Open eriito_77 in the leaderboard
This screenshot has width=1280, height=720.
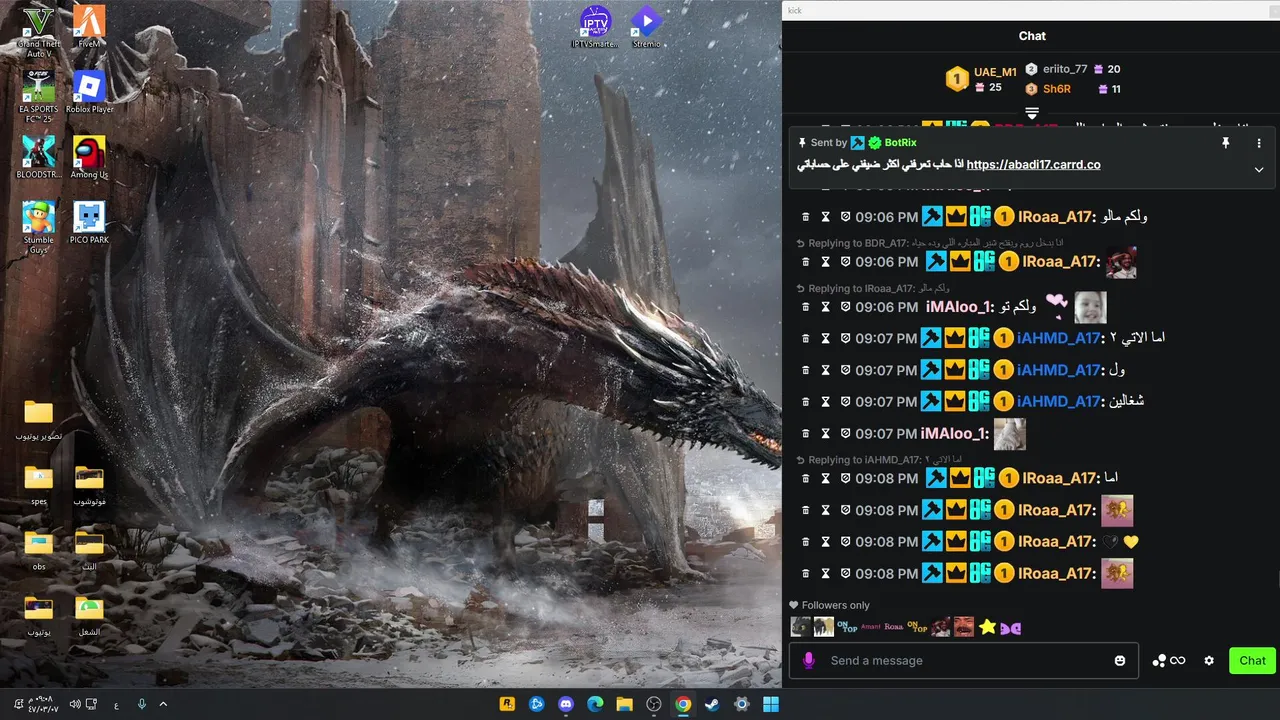pyautogui.click(x=1064, y=69)
